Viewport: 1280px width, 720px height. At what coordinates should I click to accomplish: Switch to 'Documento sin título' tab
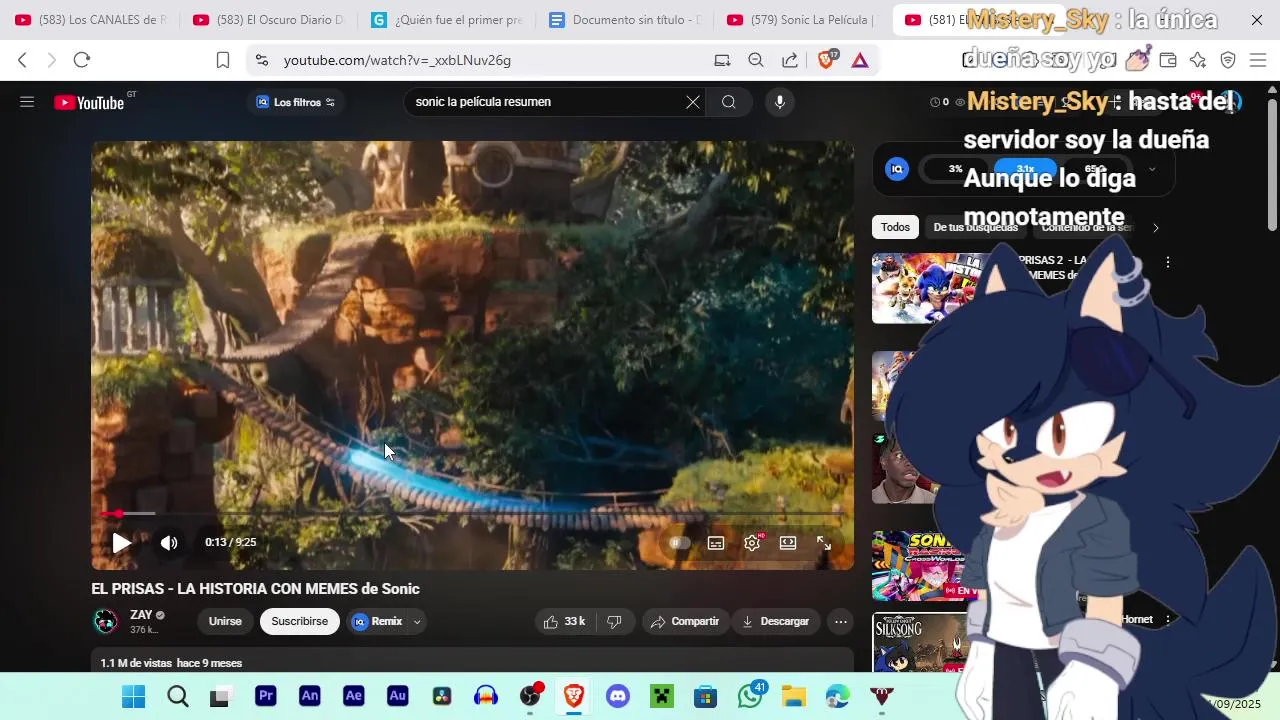click(x=624, y=20)
